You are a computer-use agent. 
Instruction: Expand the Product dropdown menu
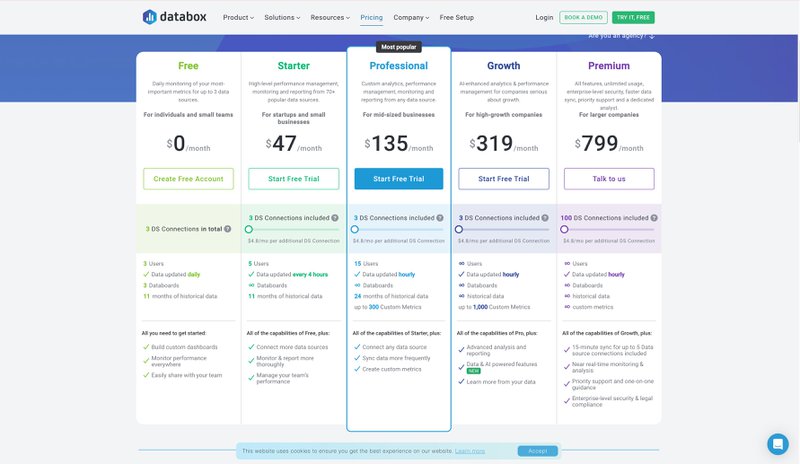238,18
